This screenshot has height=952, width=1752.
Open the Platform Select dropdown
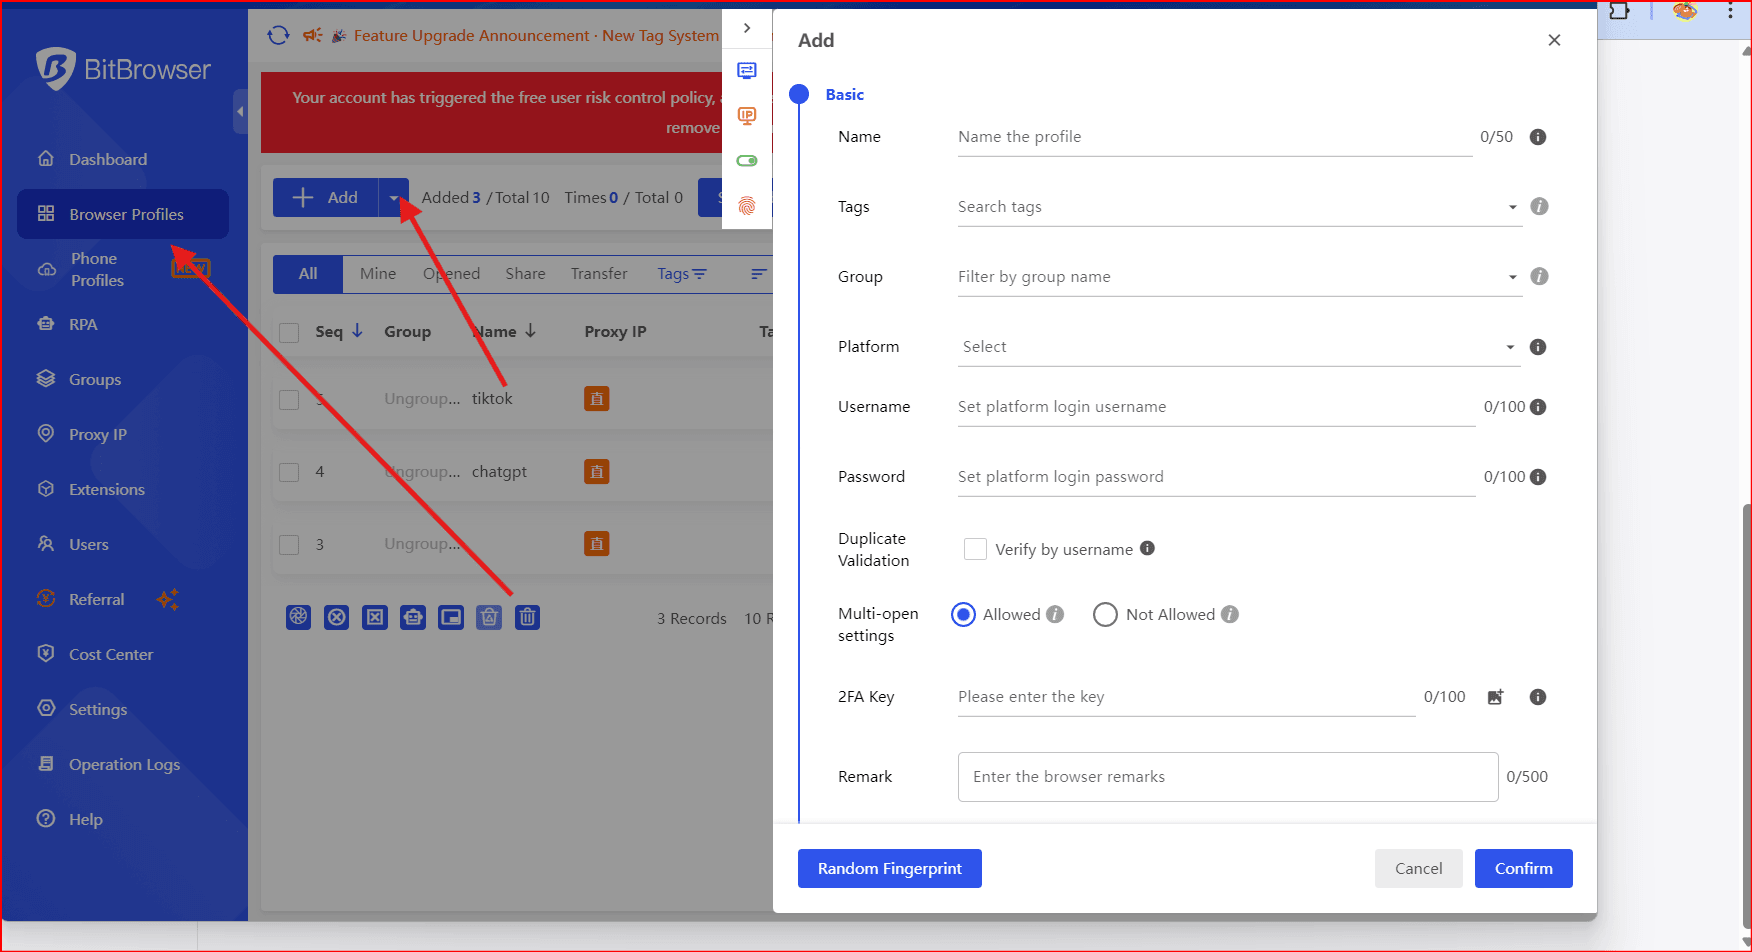[1238, 347]
